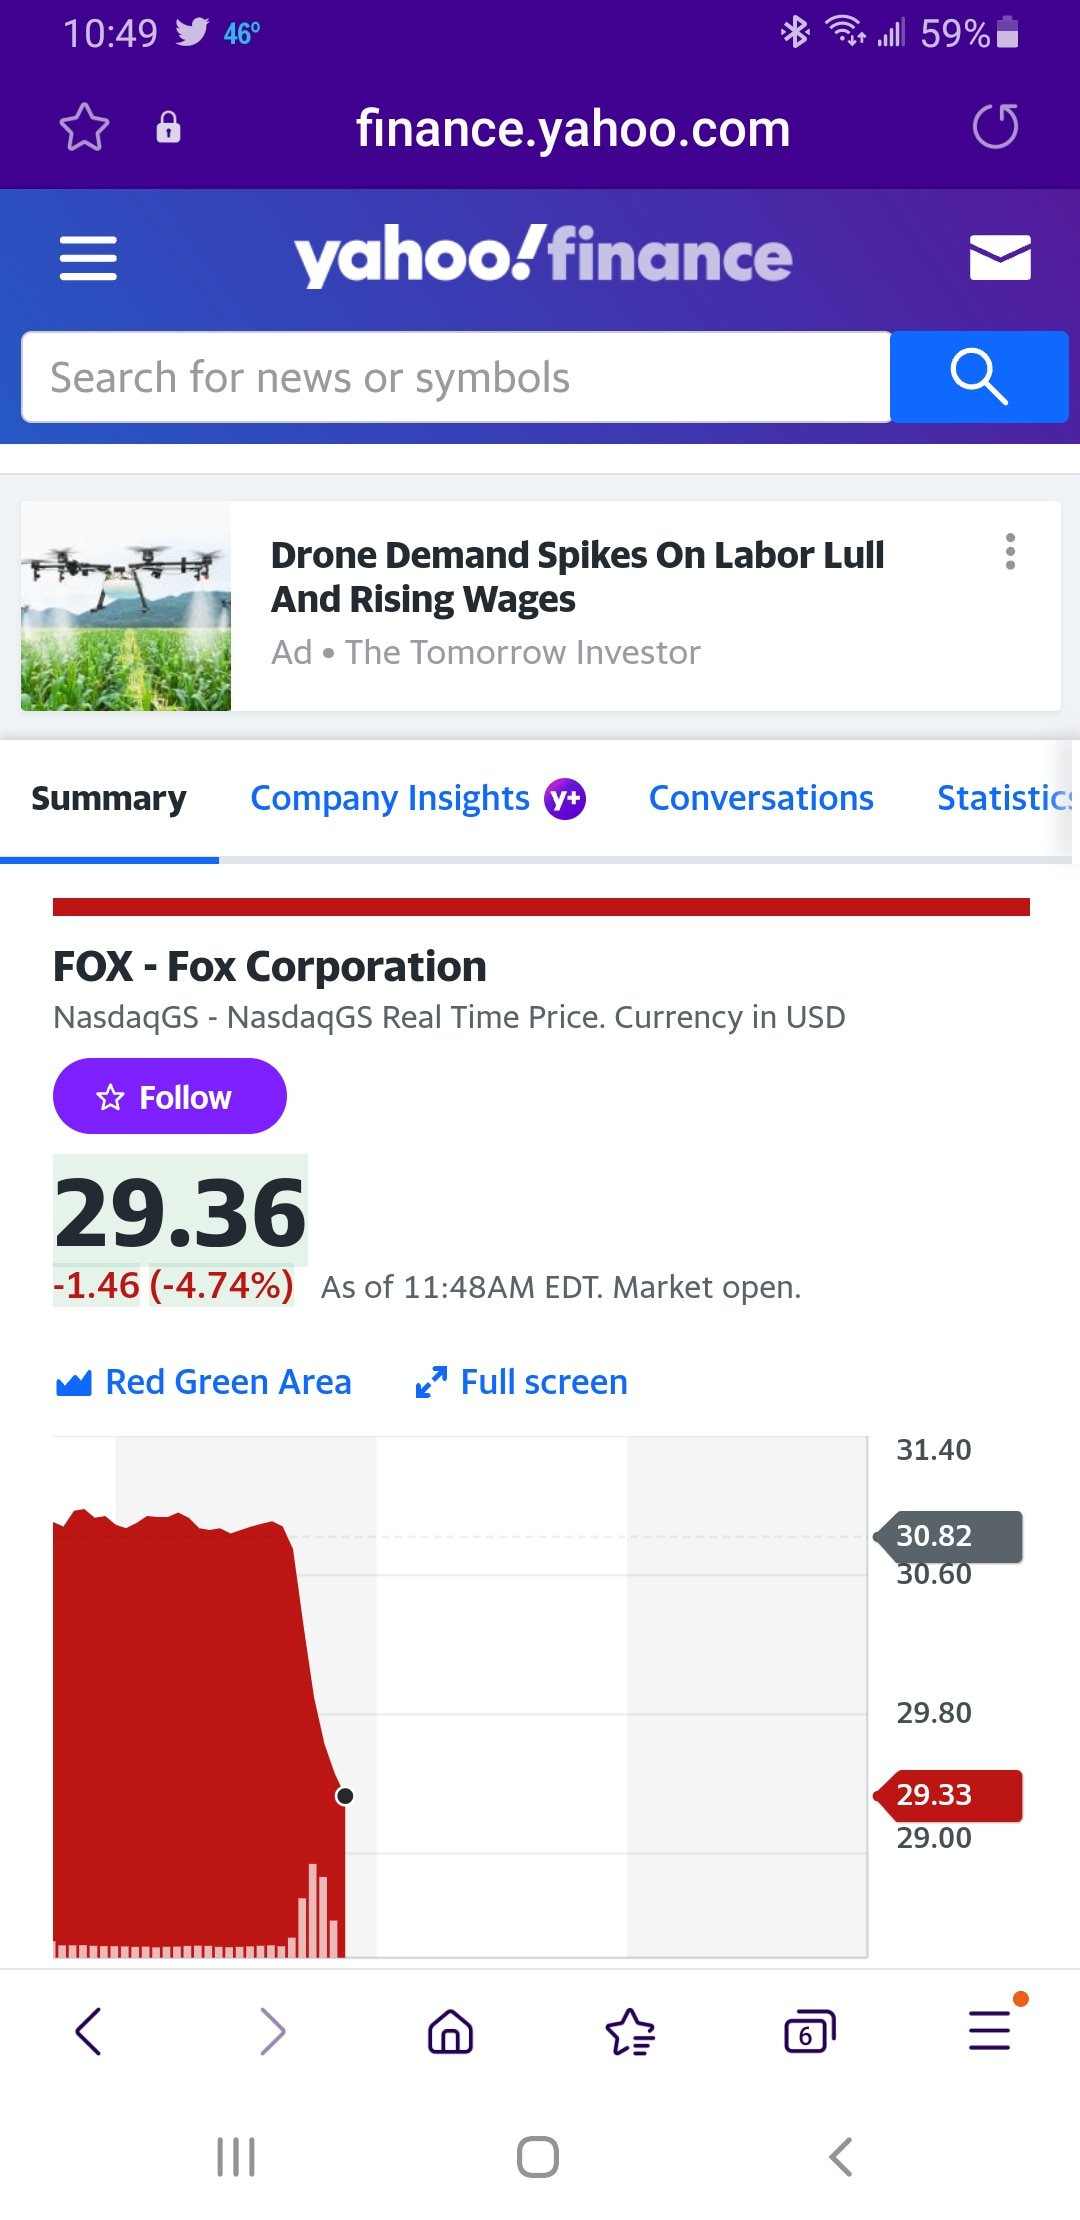Tap Android system back button
The height and width of the screenshot is (2220, 1080).
(841, 2157)
